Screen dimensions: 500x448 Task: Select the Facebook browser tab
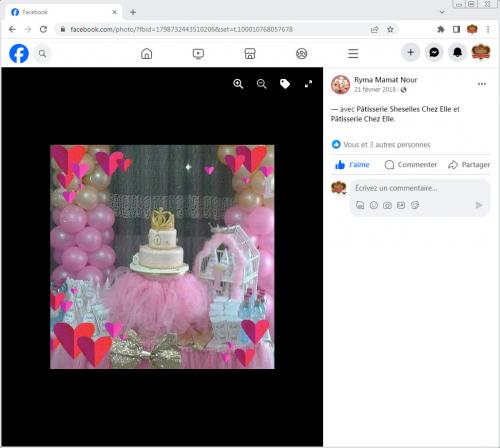[x=63, y=12]
